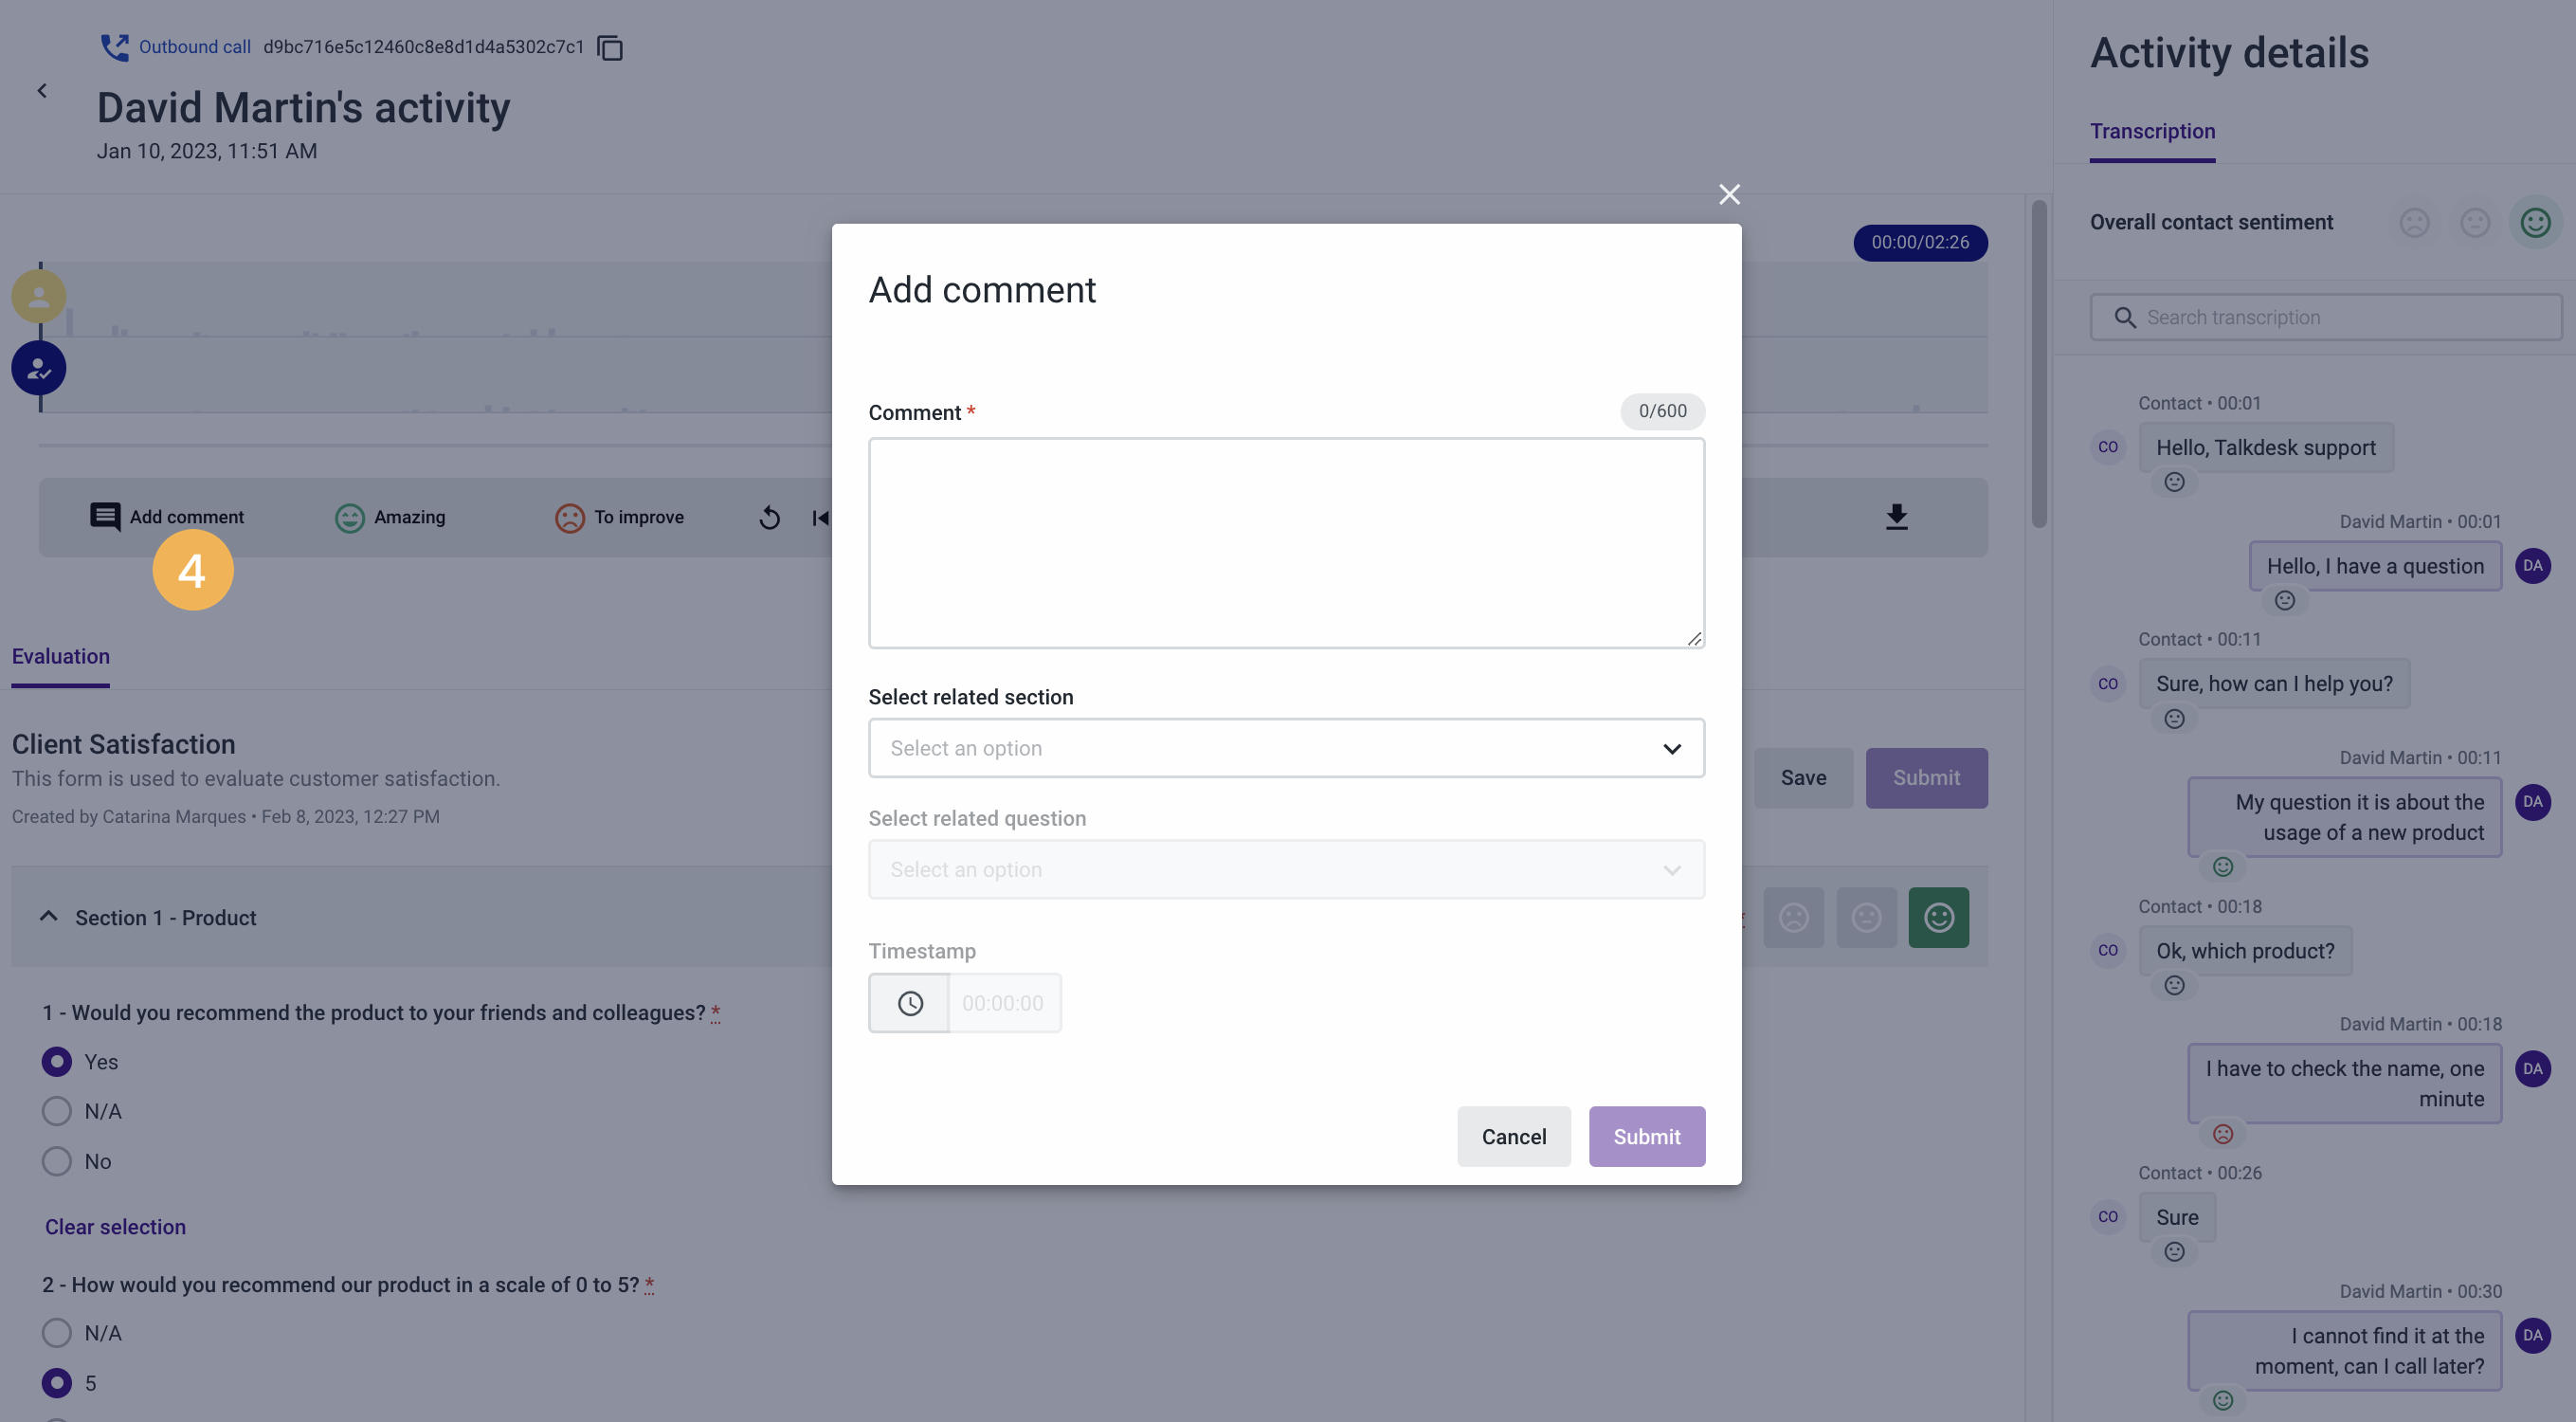
Task: Click sentiment icon under 'Ok, which product?'
Action: 2174,985
